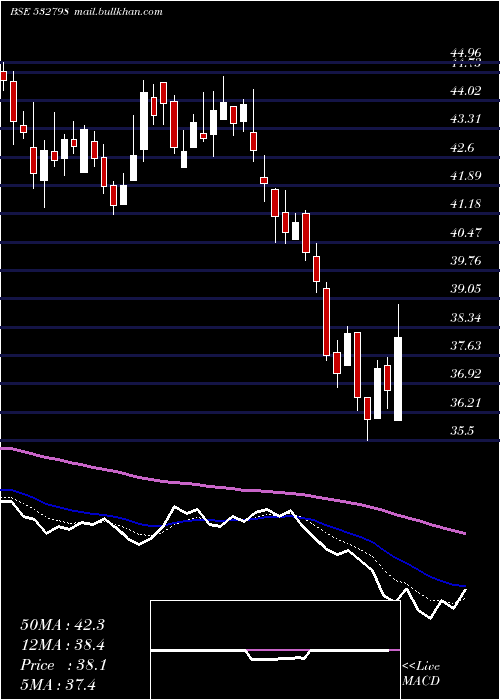Select the 41.89 price level label

coord(466,176)
